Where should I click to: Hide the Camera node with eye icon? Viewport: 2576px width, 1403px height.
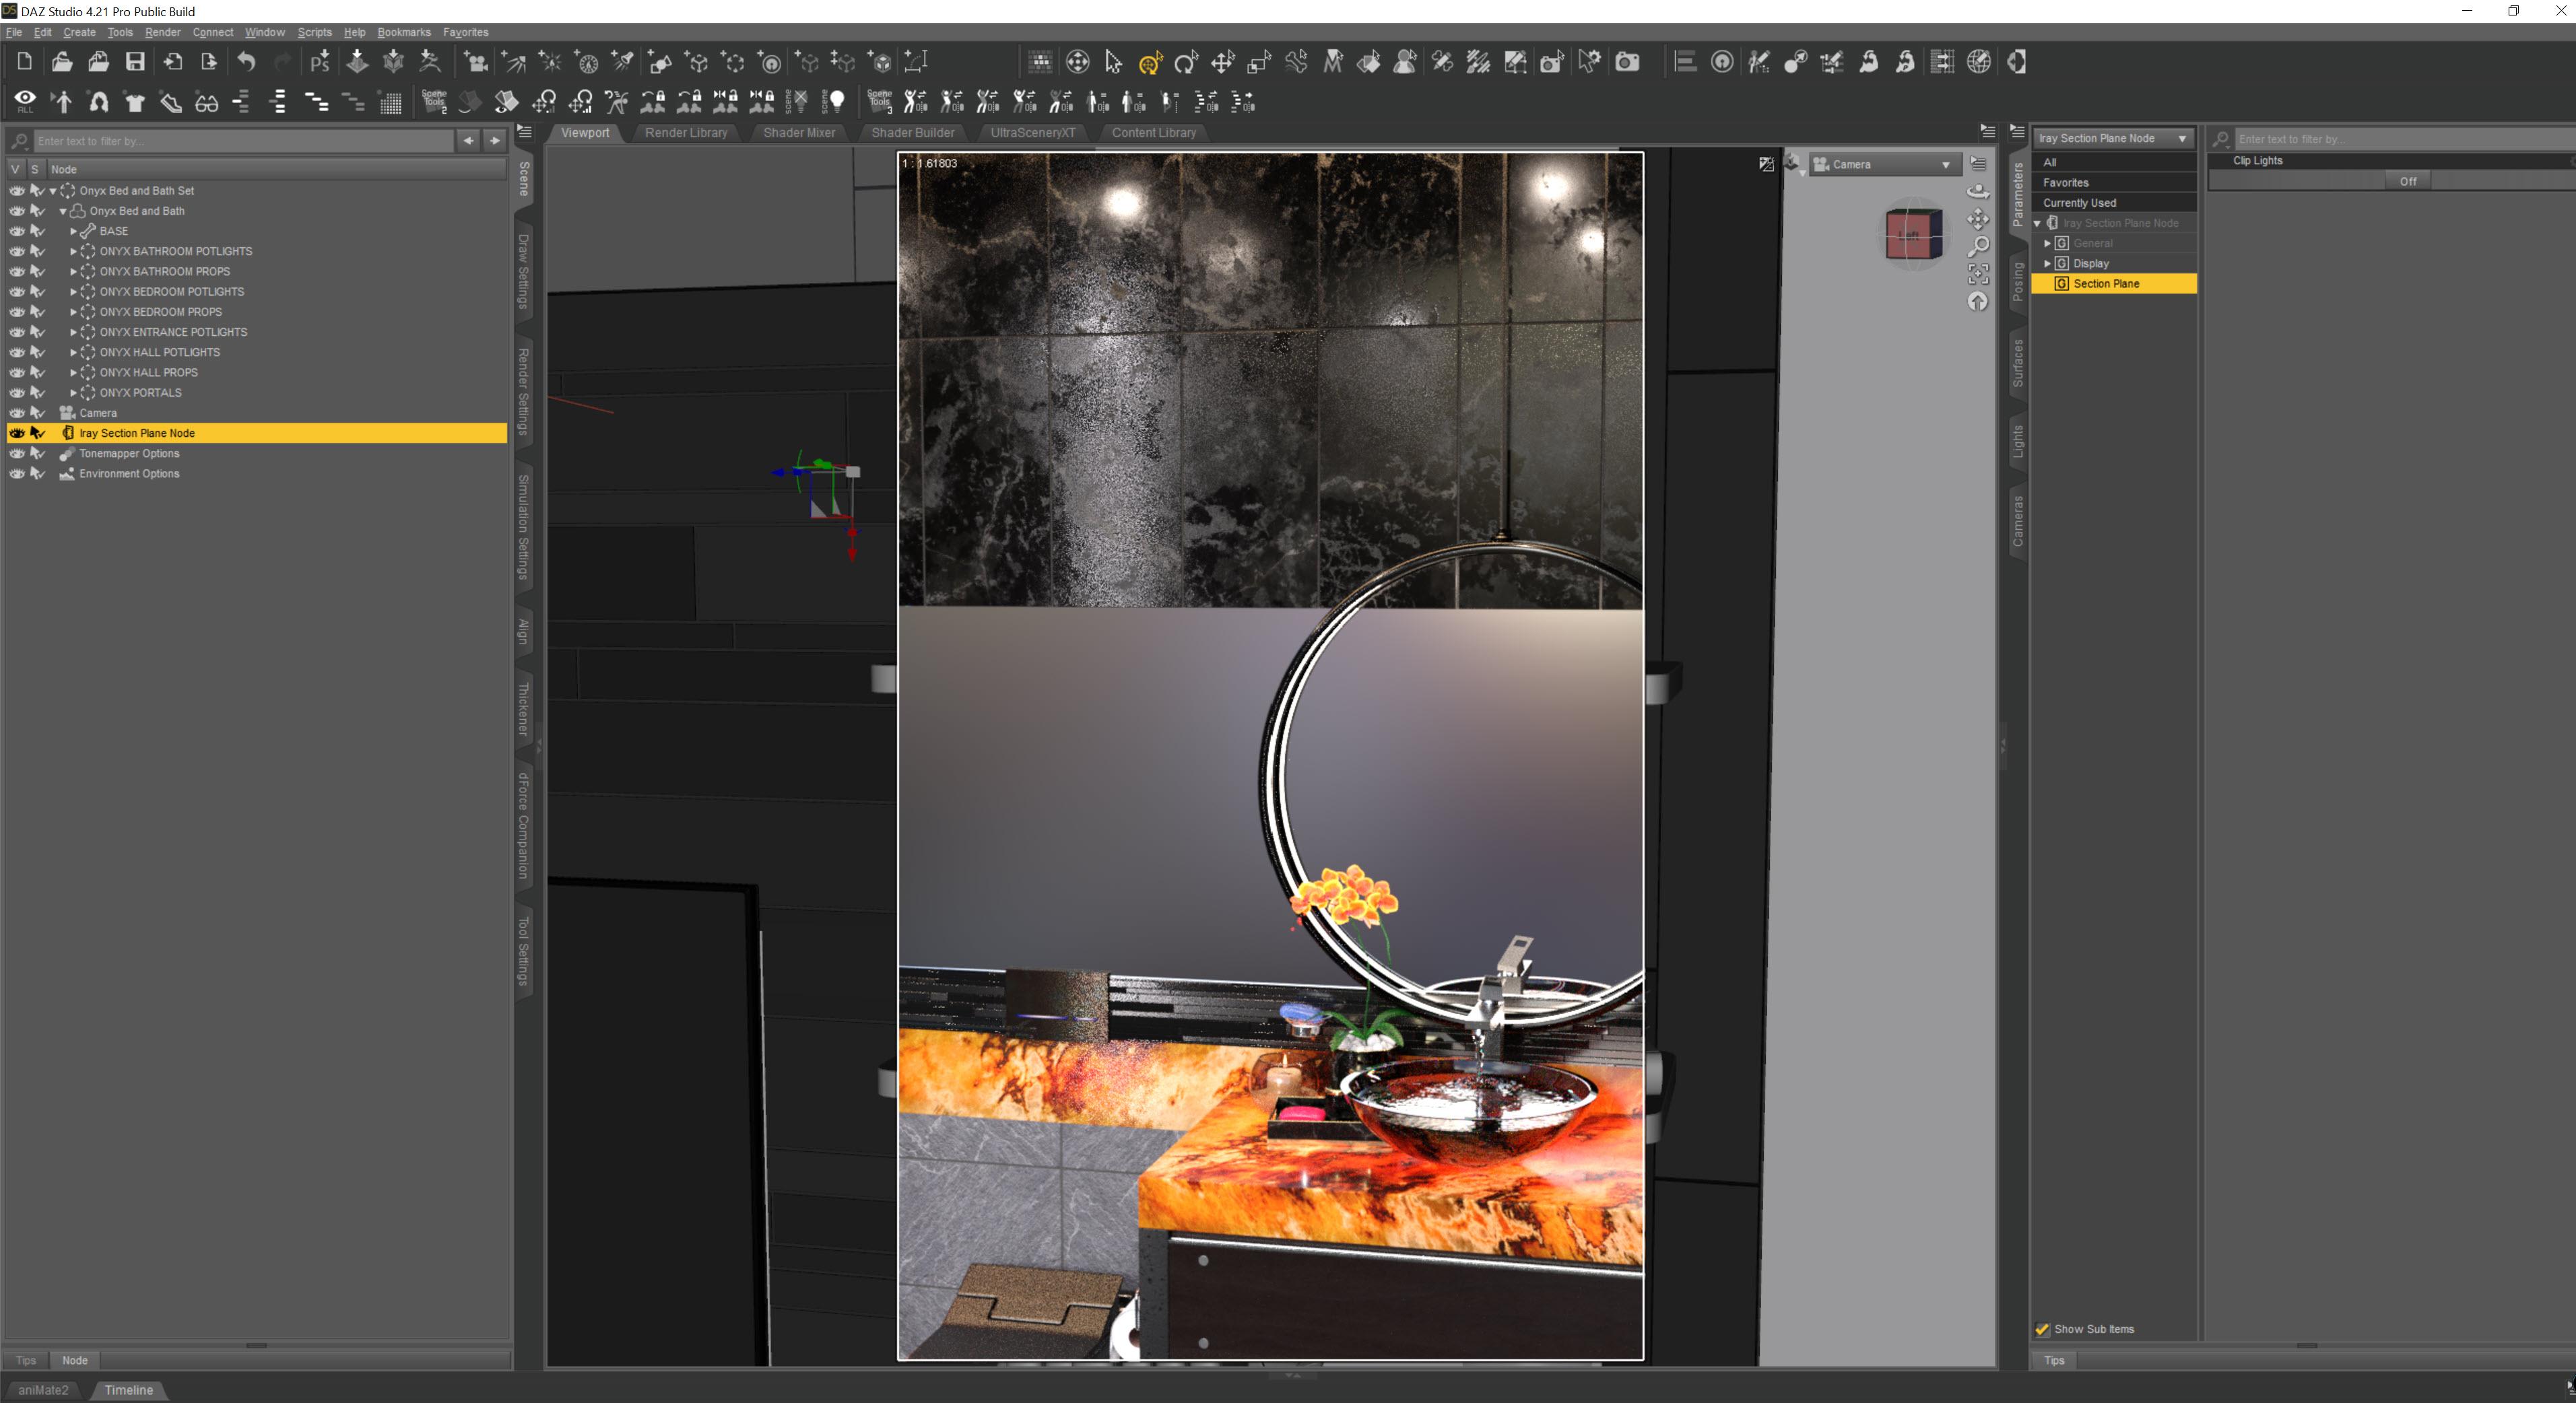pyautogui.click(x=17, y=413)
